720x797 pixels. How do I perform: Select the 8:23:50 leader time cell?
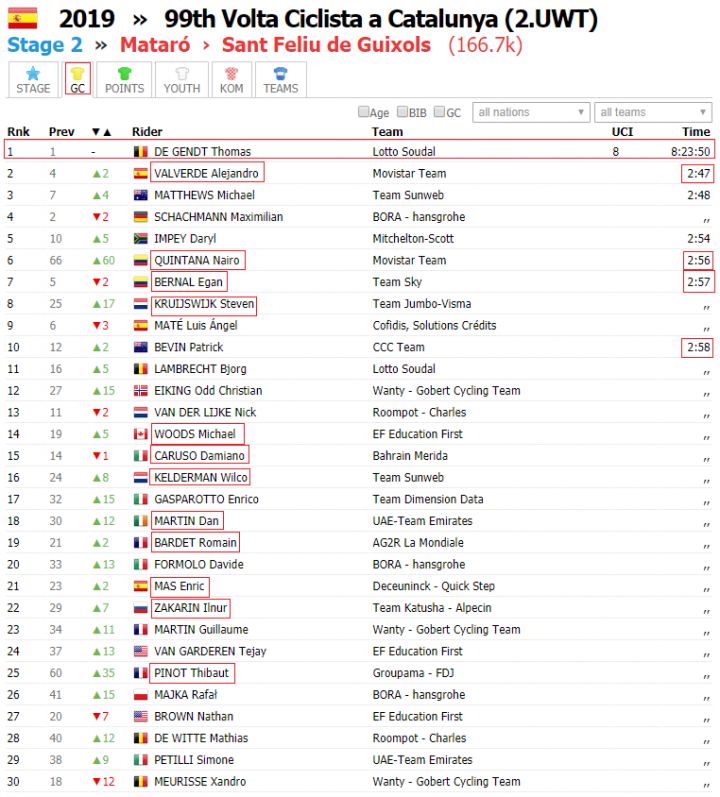tap(690, 151)
